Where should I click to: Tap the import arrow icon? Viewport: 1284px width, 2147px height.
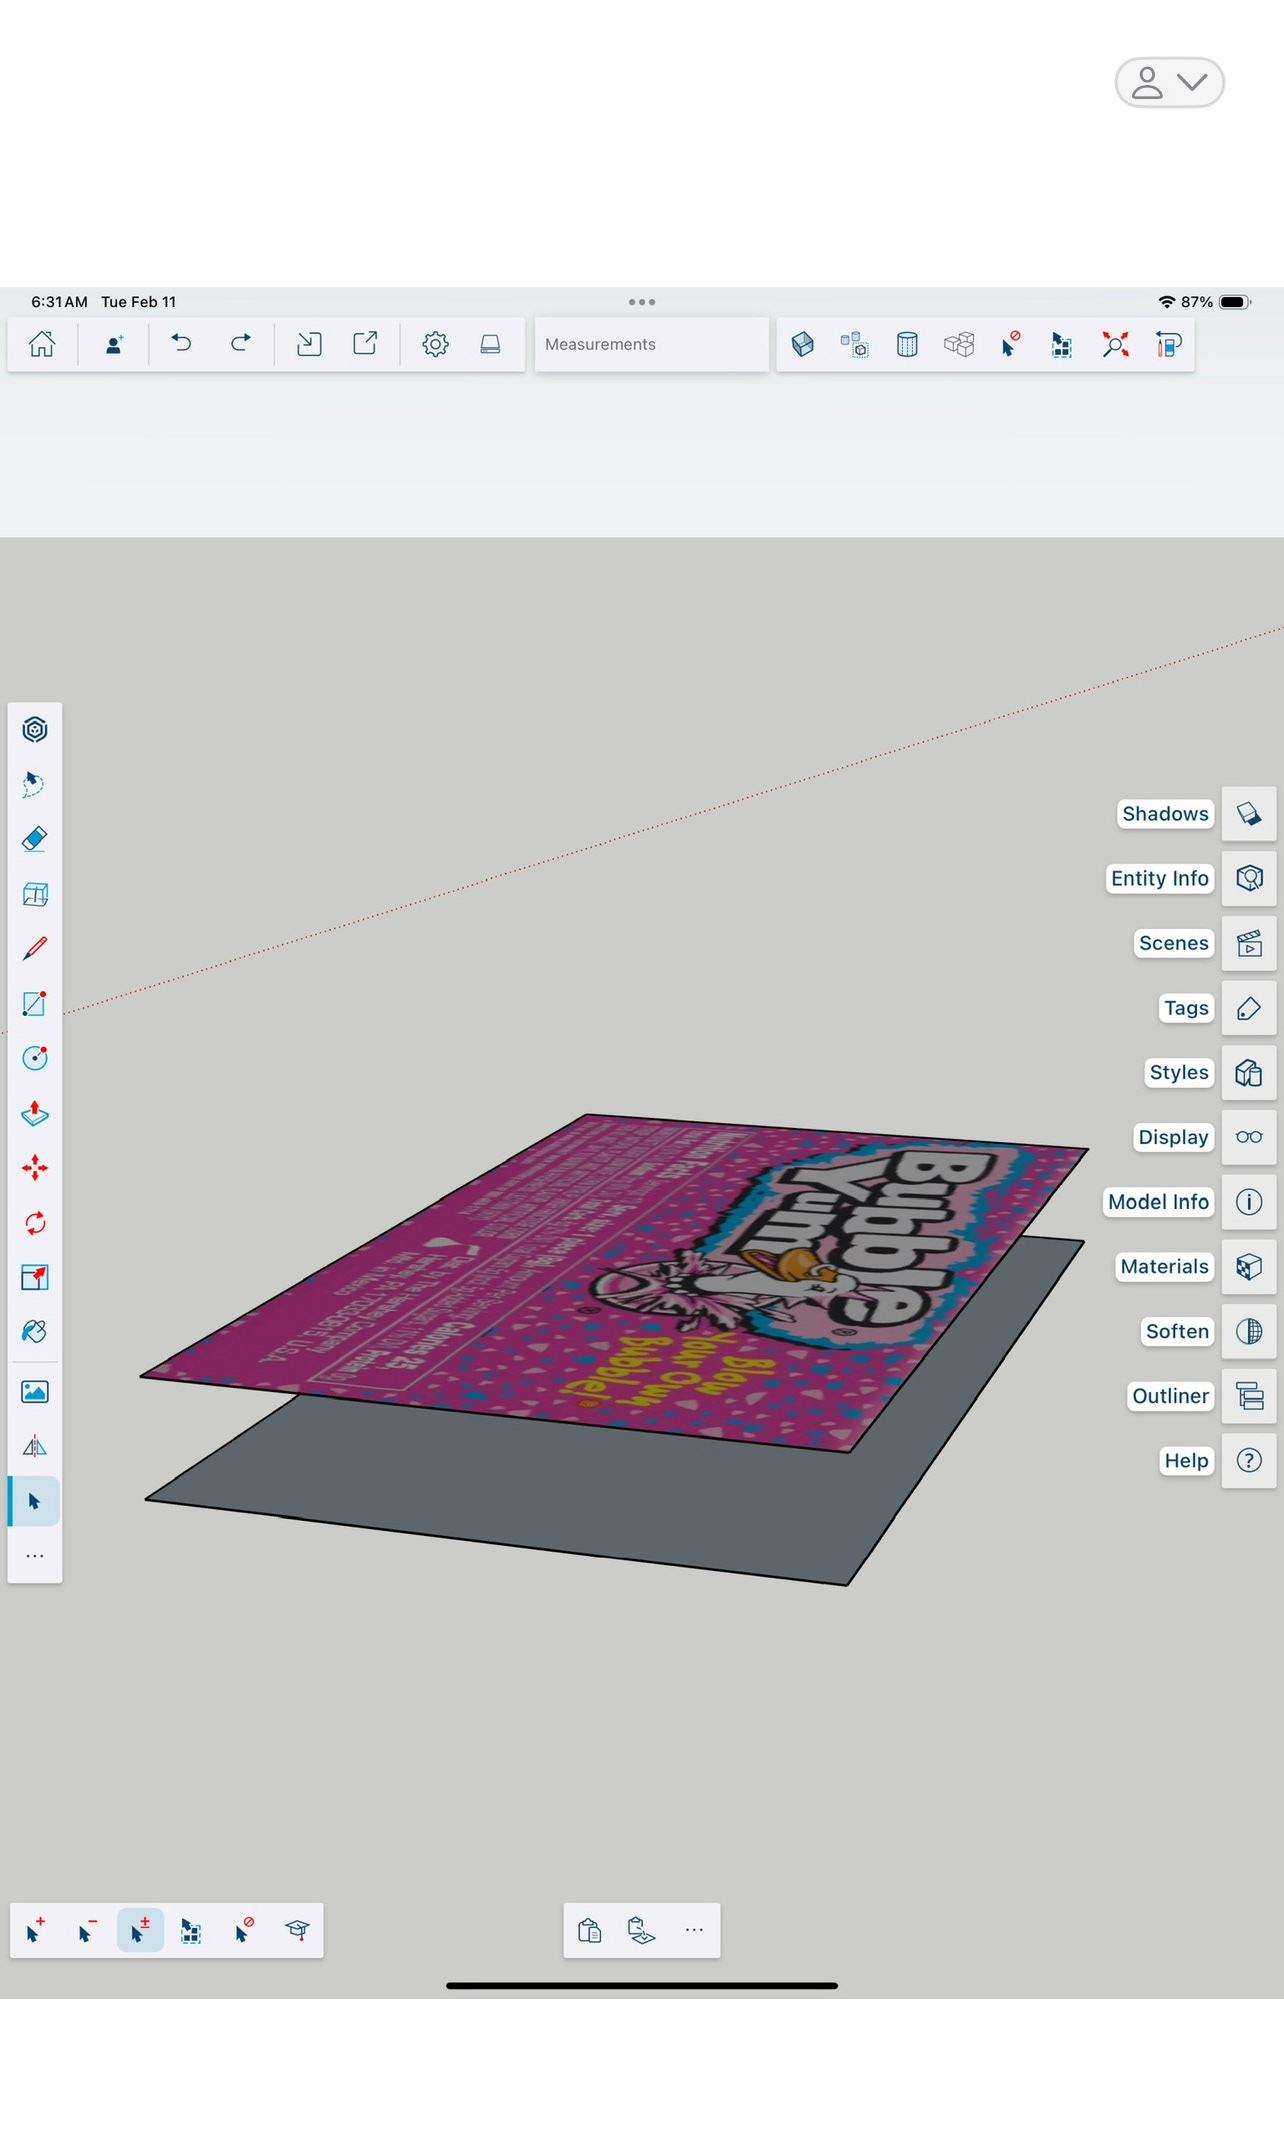(309, 344)
